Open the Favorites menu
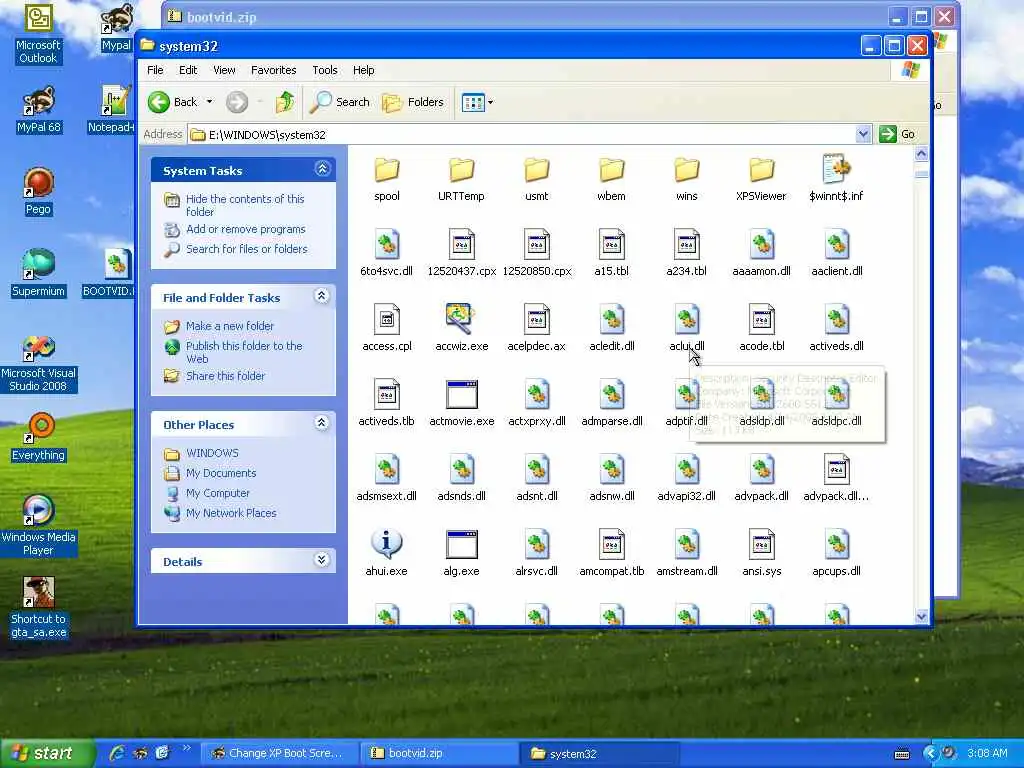The width and height of the screenshot is (1024, 768). click(274, 70)
